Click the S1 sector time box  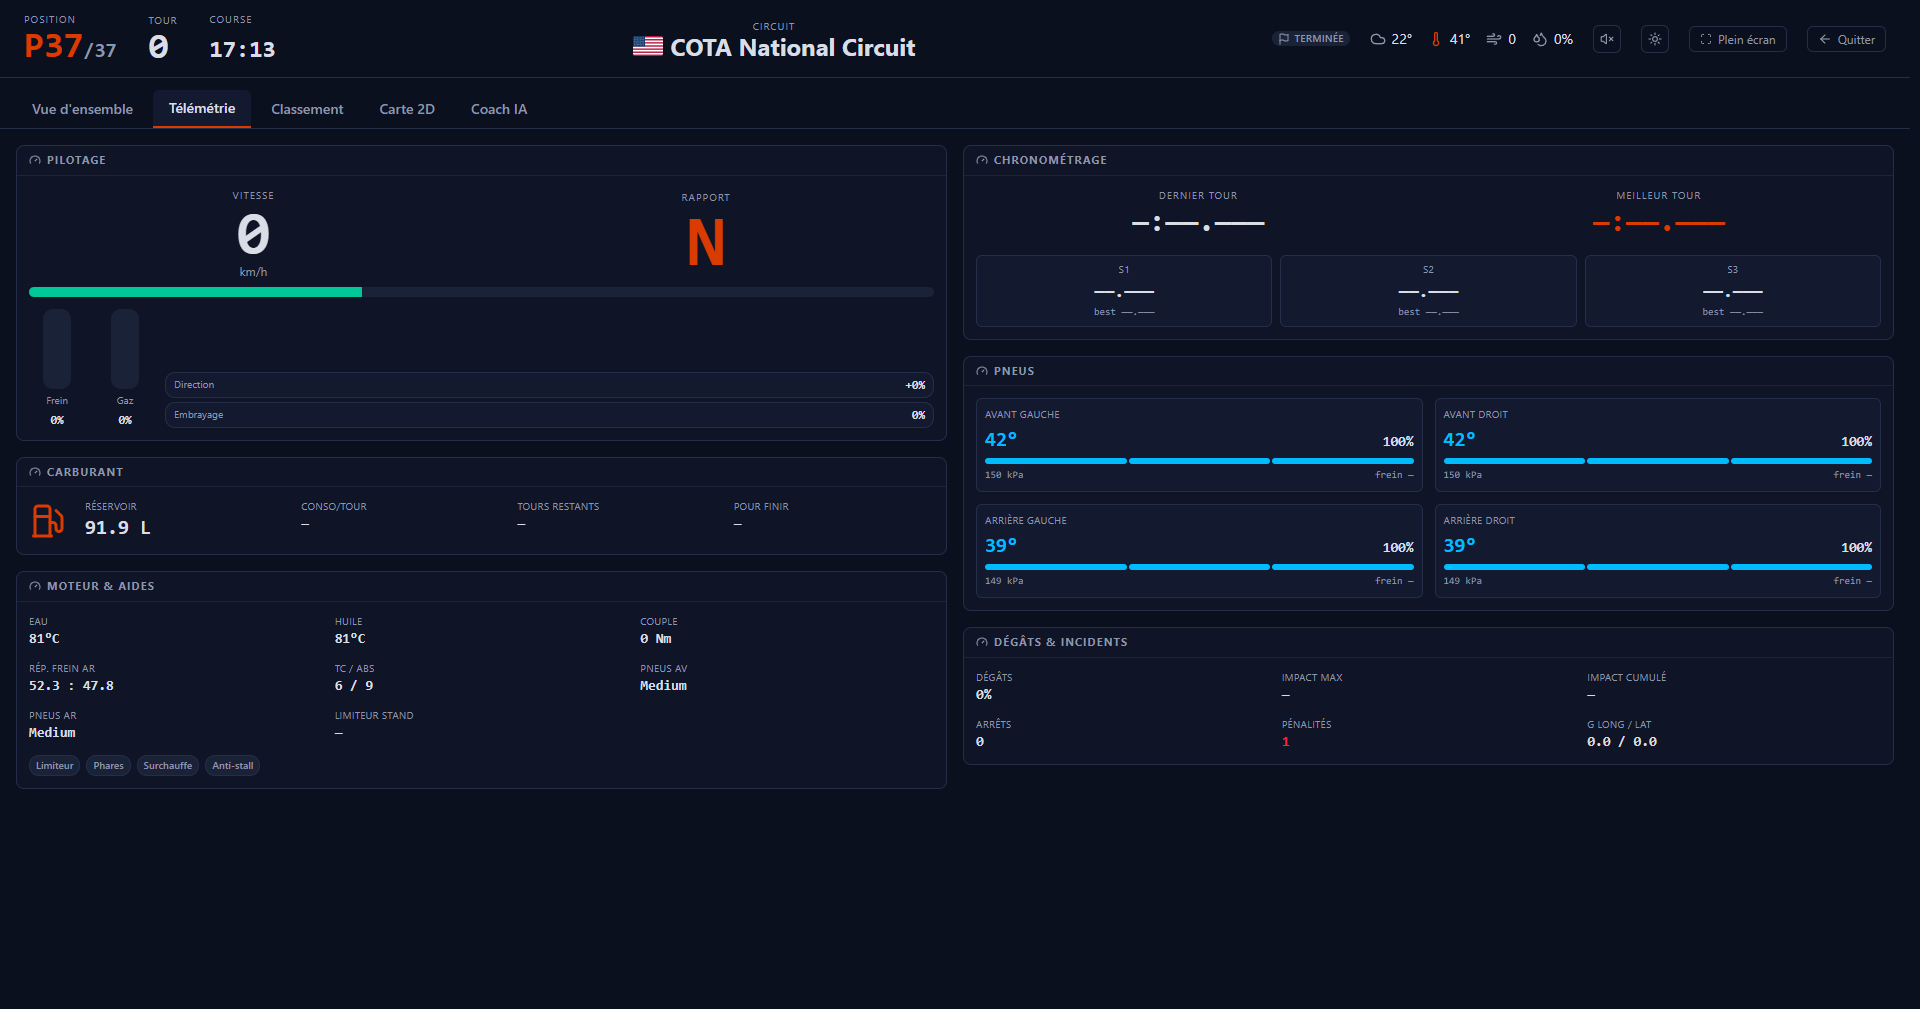pyautogui.click(x=1124, y=291)
